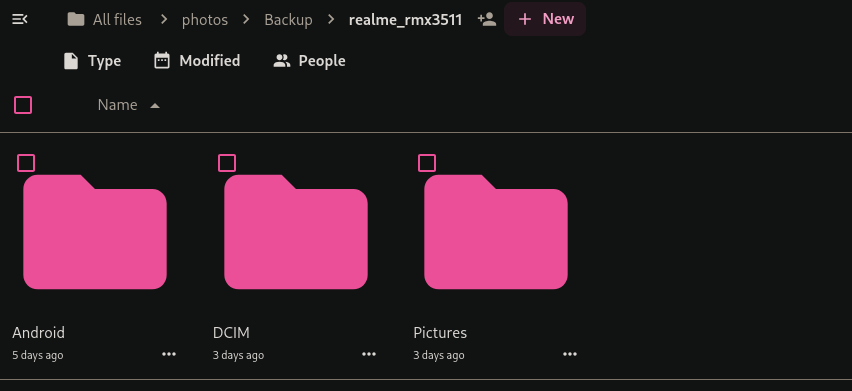
Task: Navigate to photos breadcrumb
Action: pyautogui.click(x=205, y=20)
